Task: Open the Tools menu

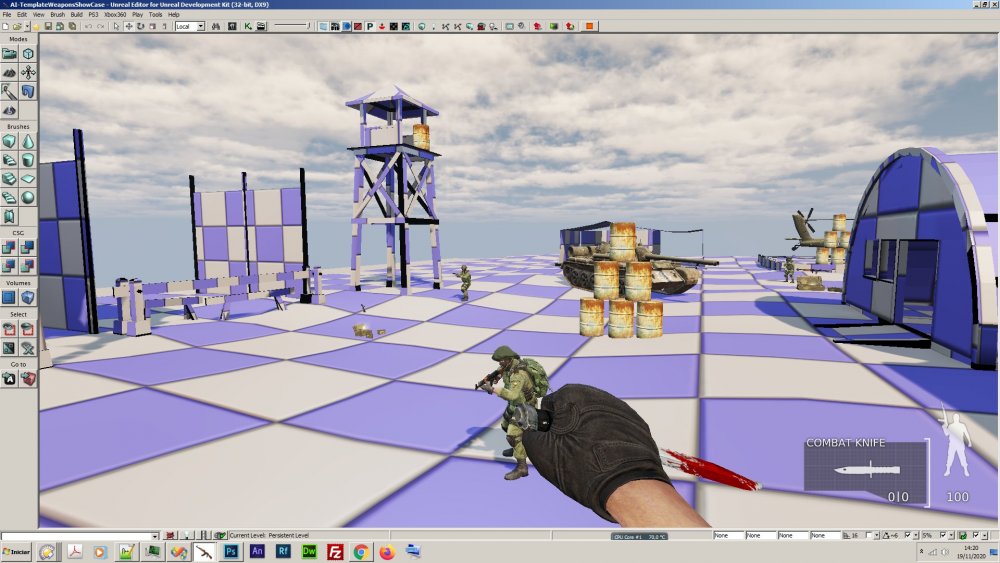Action: pos(155,14)
